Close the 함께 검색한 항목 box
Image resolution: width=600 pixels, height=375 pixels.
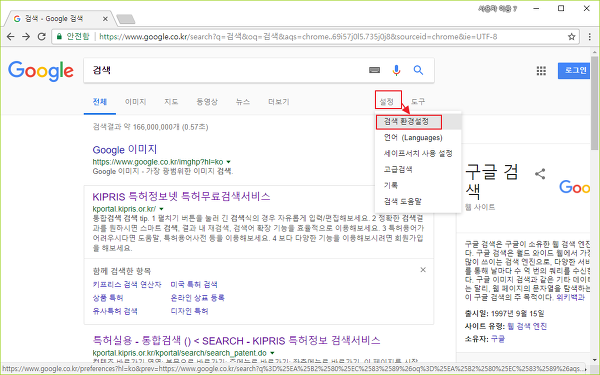coord(423,270)
